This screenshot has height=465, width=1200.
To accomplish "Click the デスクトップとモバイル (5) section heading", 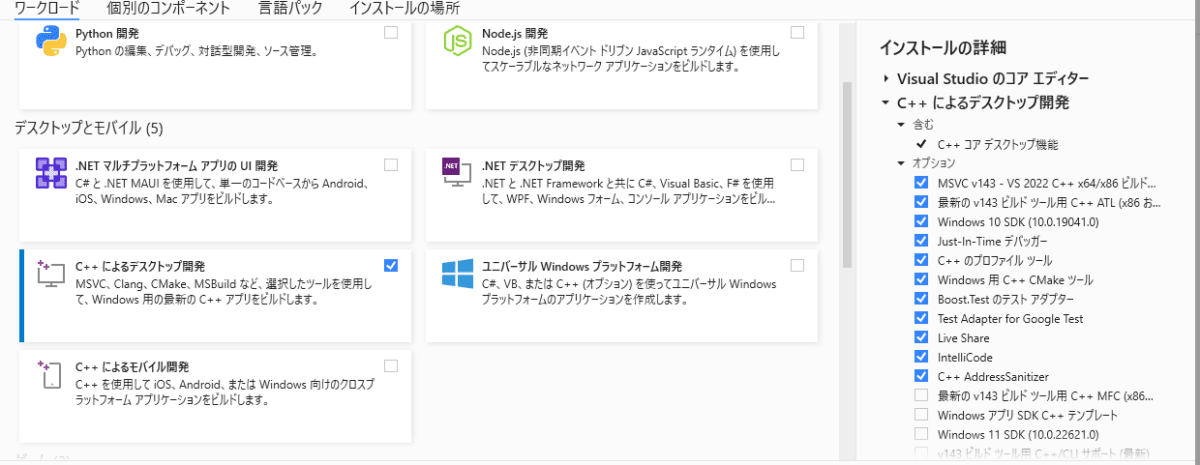I will [88, 128].
